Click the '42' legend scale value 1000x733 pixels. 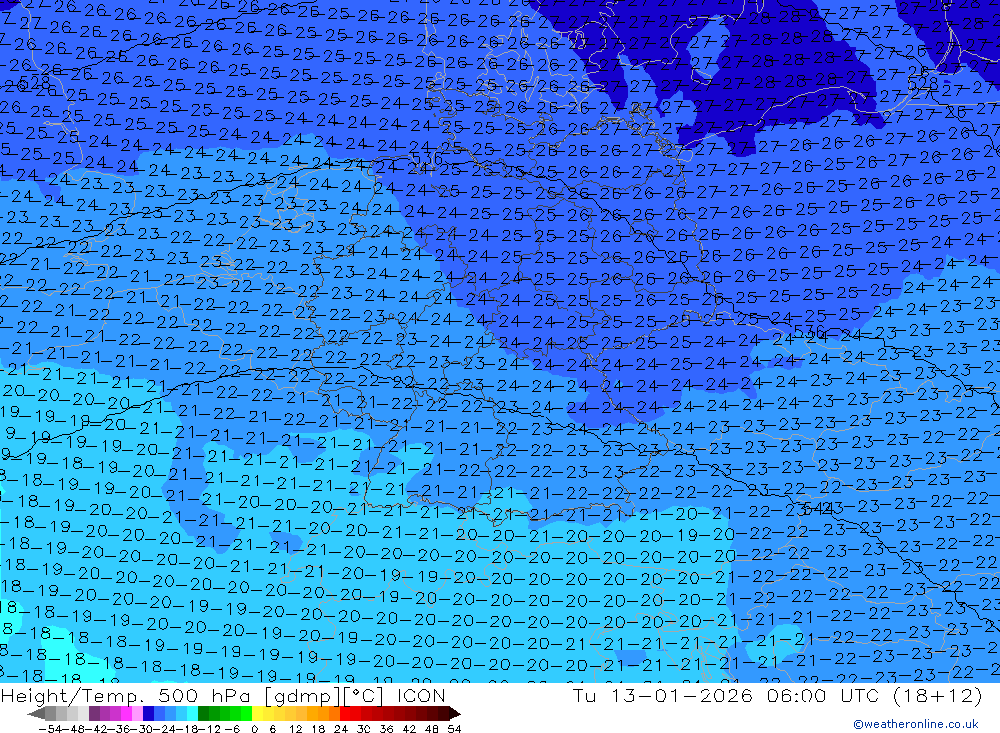[409, 729]
